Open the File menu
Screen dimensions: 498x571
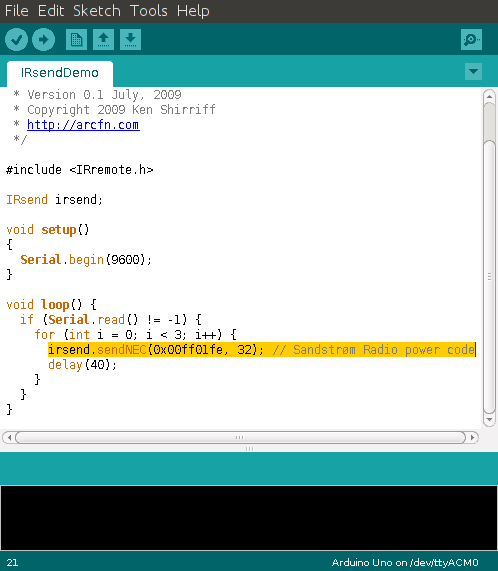coord(16,11)
